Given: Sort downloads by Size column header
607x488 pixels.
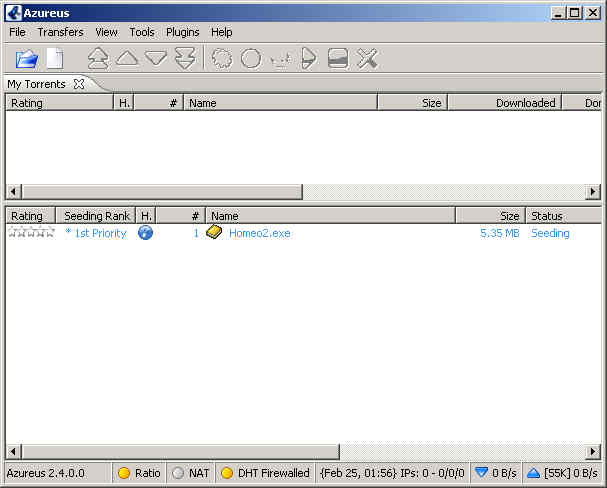Looking at the screenshot, I should coord(413,103).
